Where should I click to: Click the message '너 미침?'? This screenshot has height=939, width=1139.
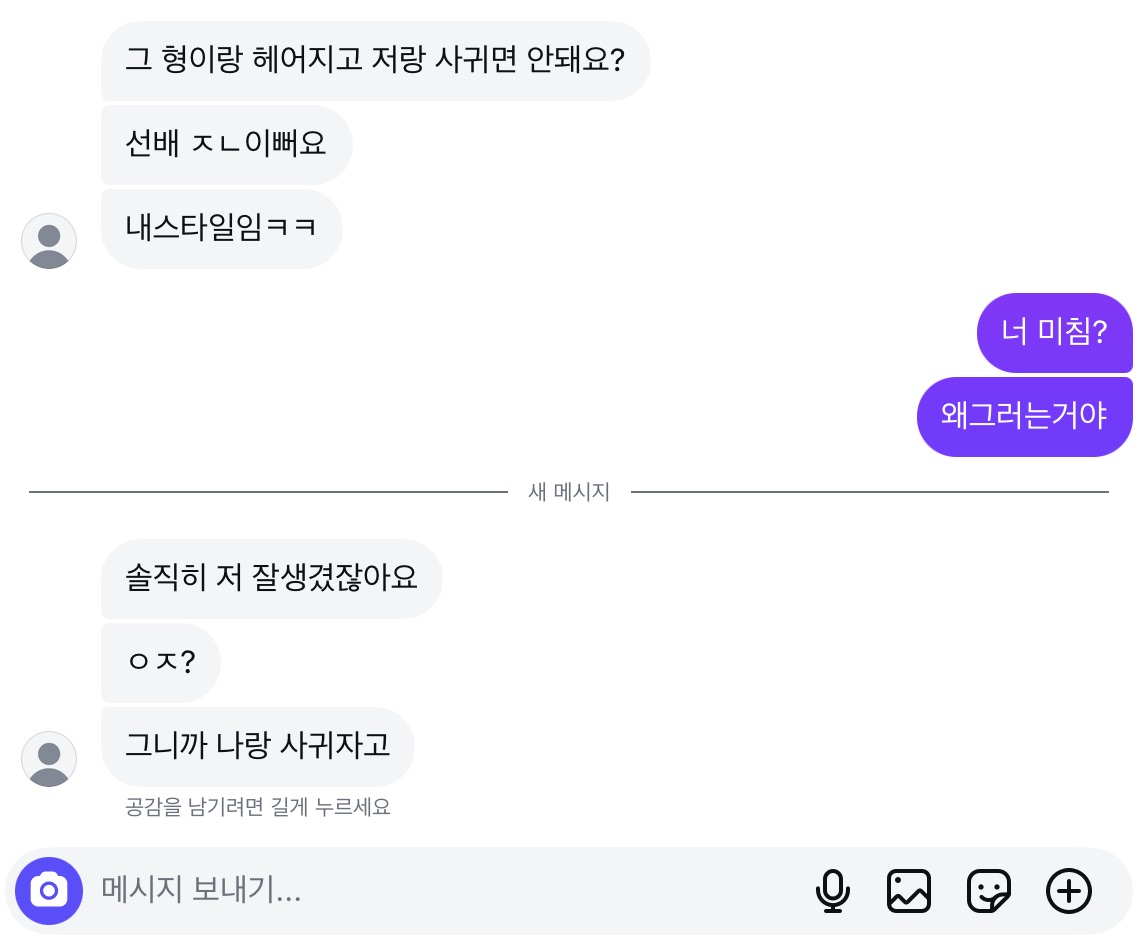1054,332
